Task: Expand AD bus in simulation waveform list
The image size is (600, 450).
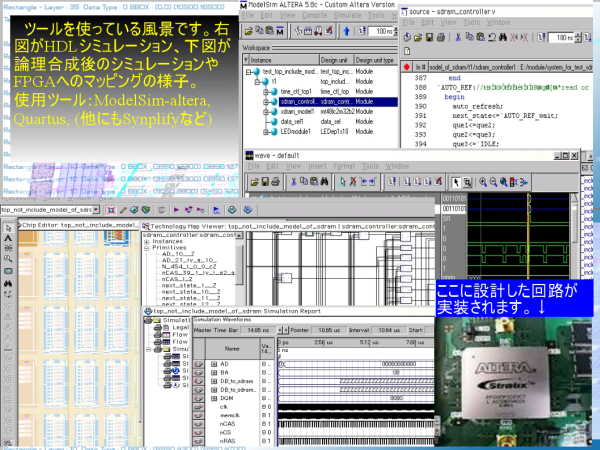Action: (214, 364)
